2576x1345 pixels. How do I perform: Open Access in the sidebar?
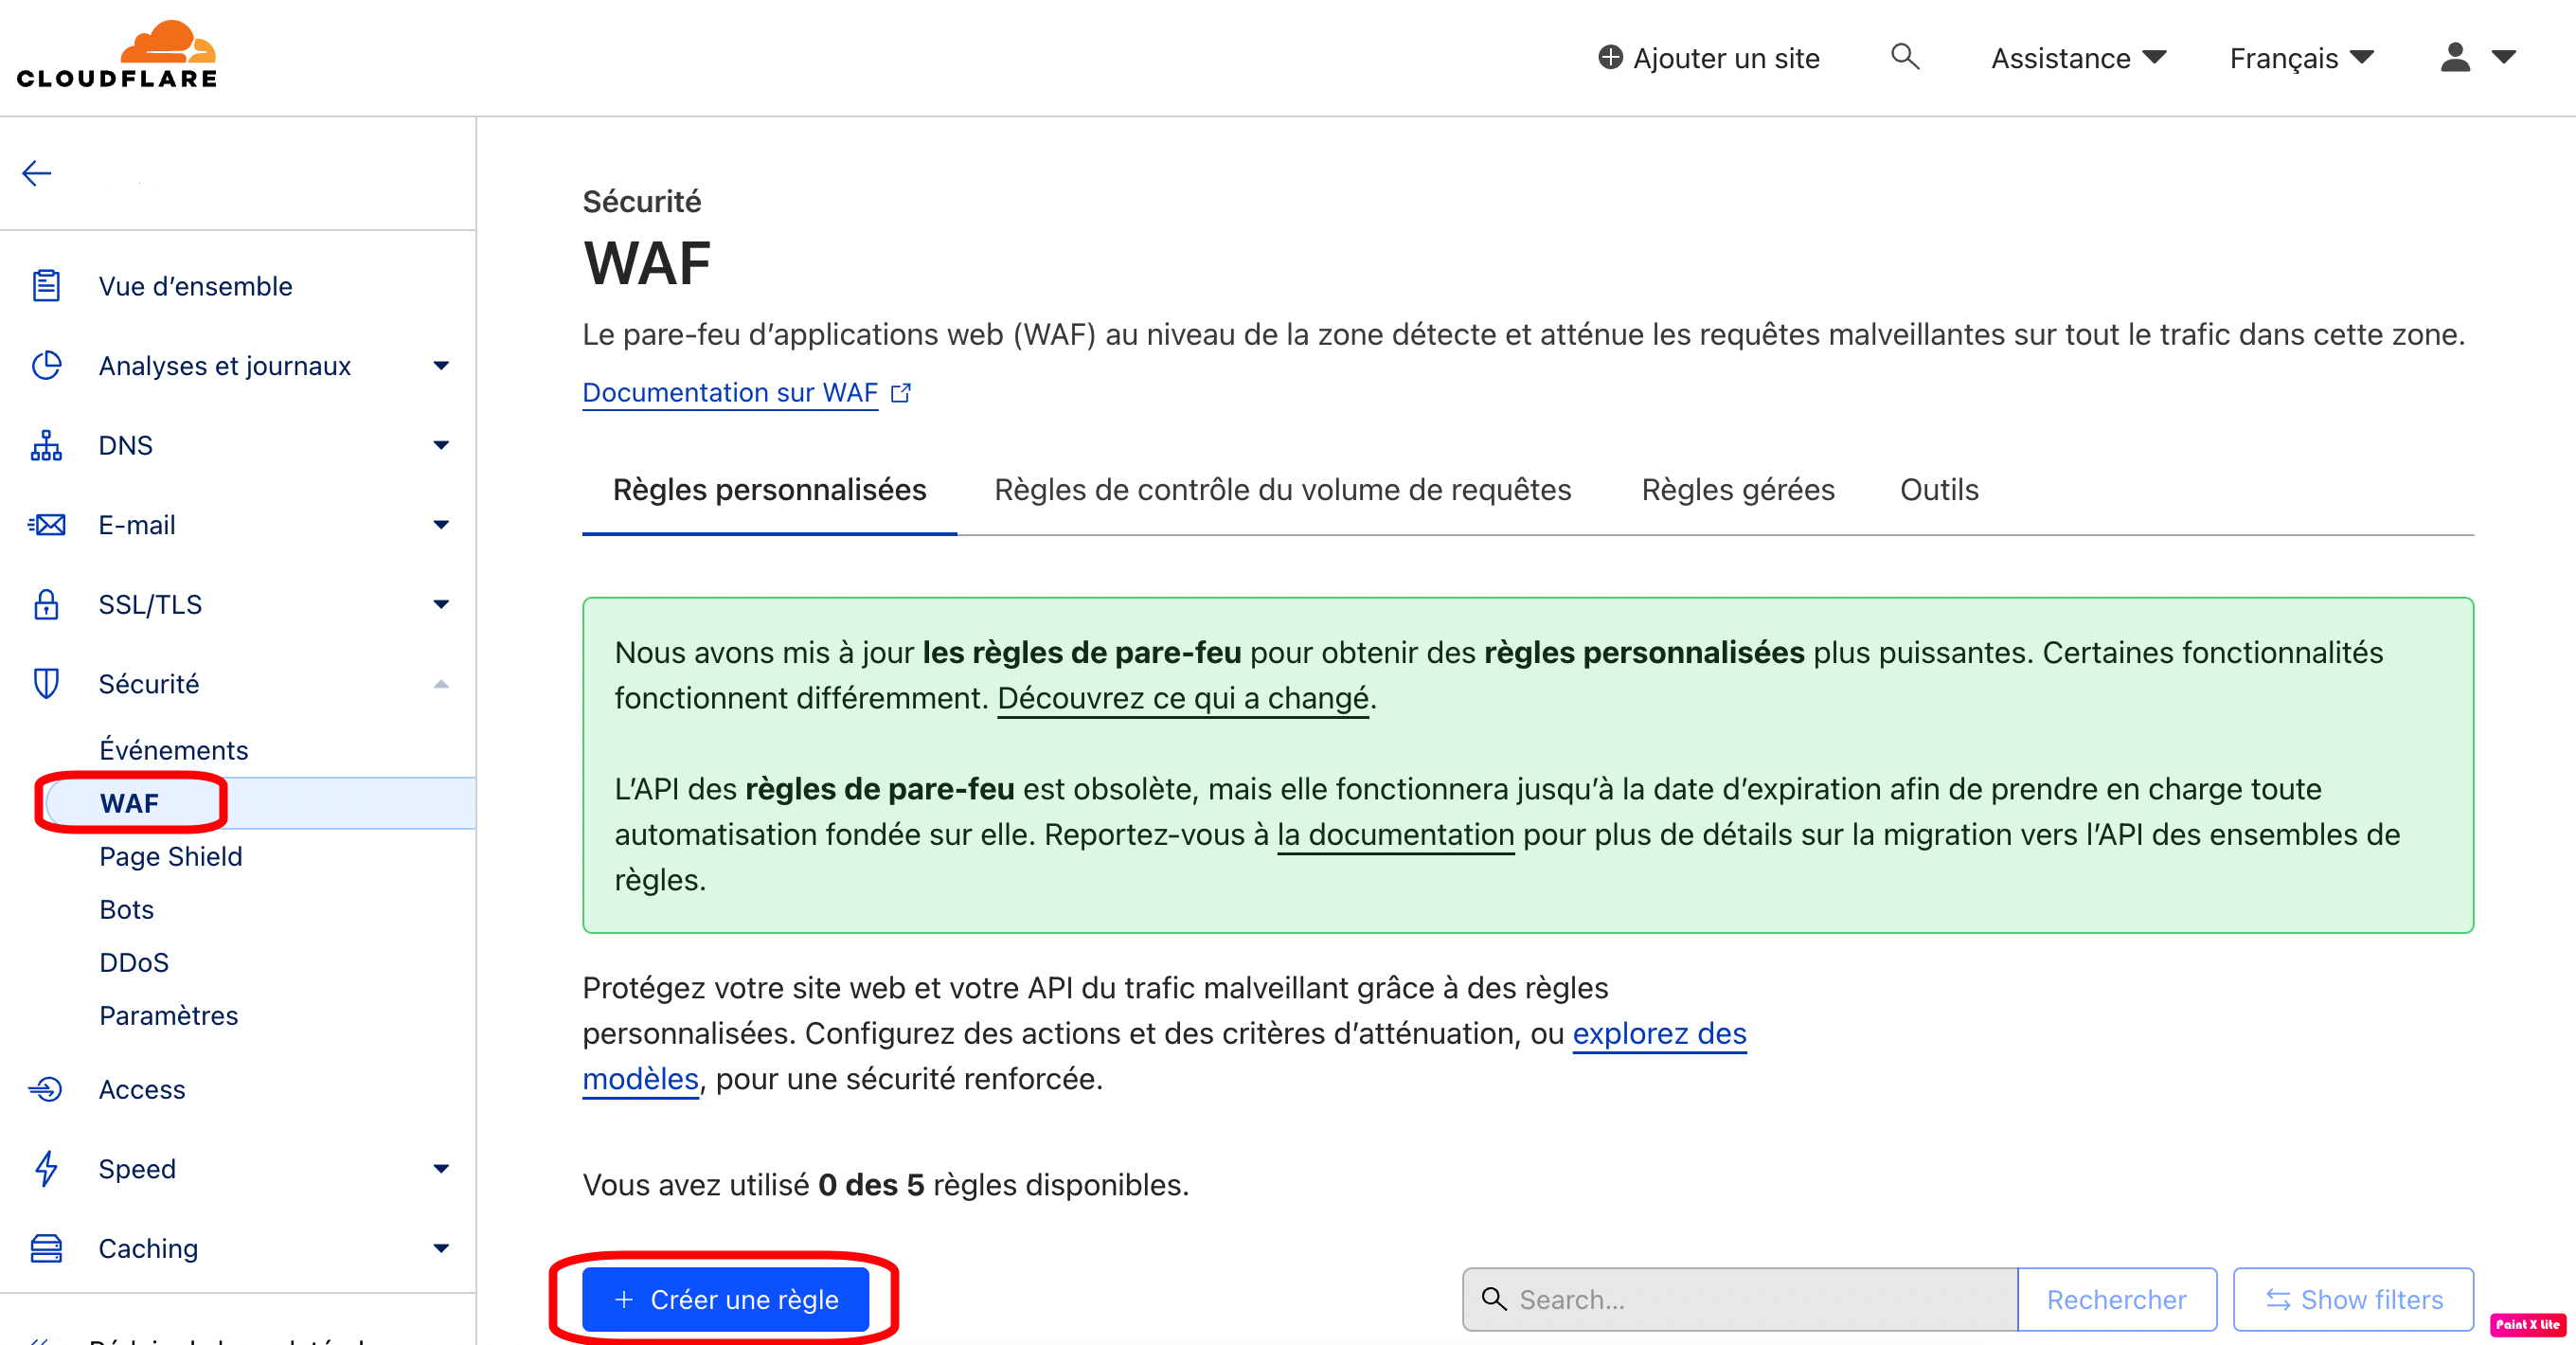[x=141, y=1089]
